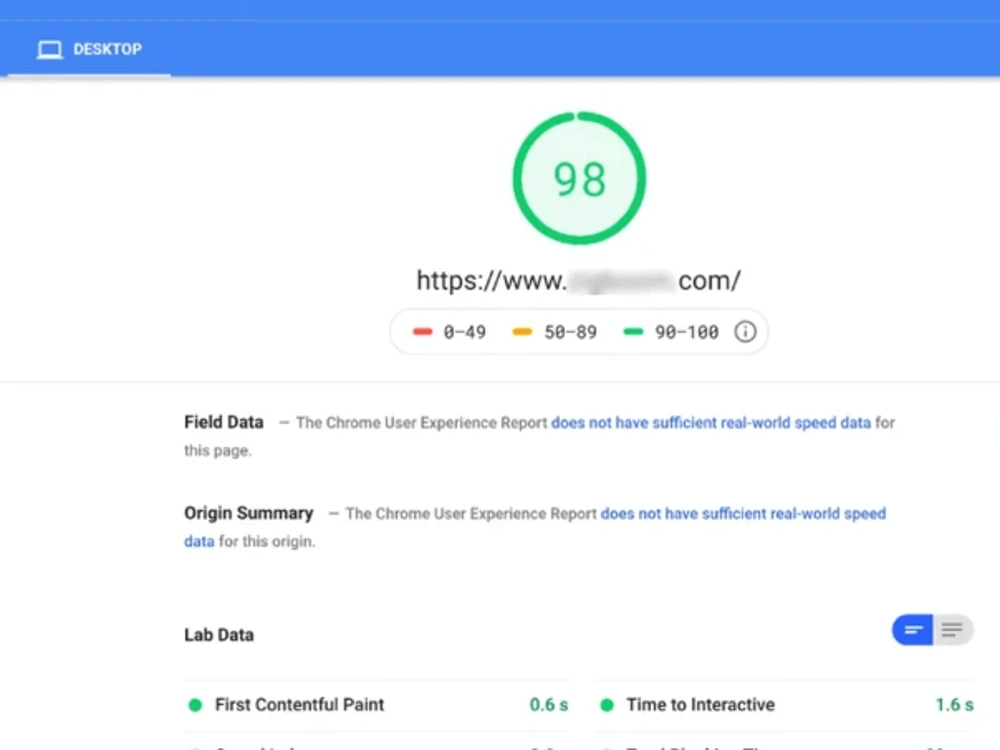Viewport: 1000px width, 750px height.
Task: Click the green 90-100 legend marker
Action: click(633, 332)
